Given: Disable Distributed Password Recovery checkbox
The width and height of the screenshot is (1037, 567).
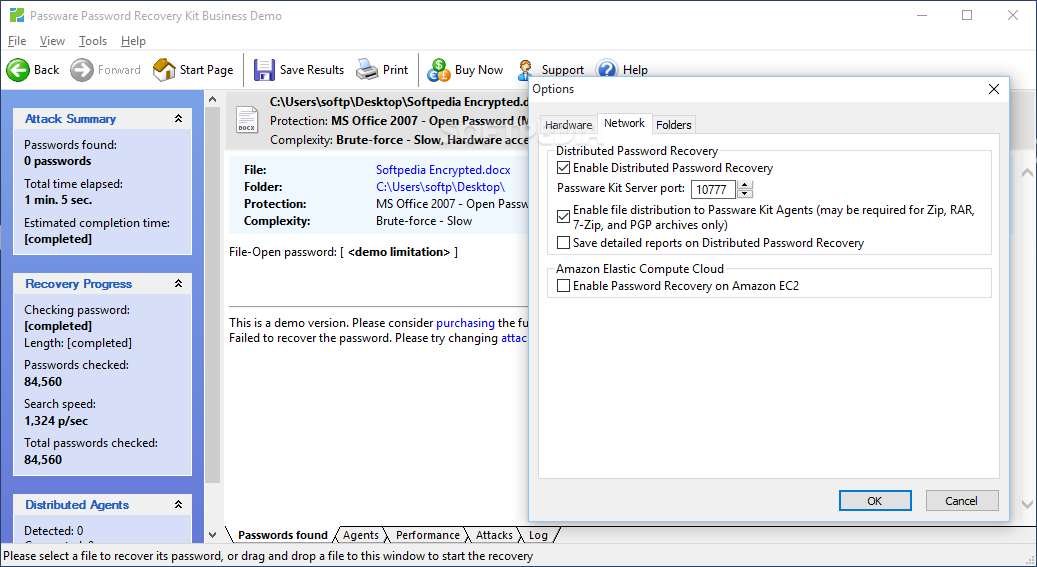Looking at the screenshot, I should coord(563,168).
